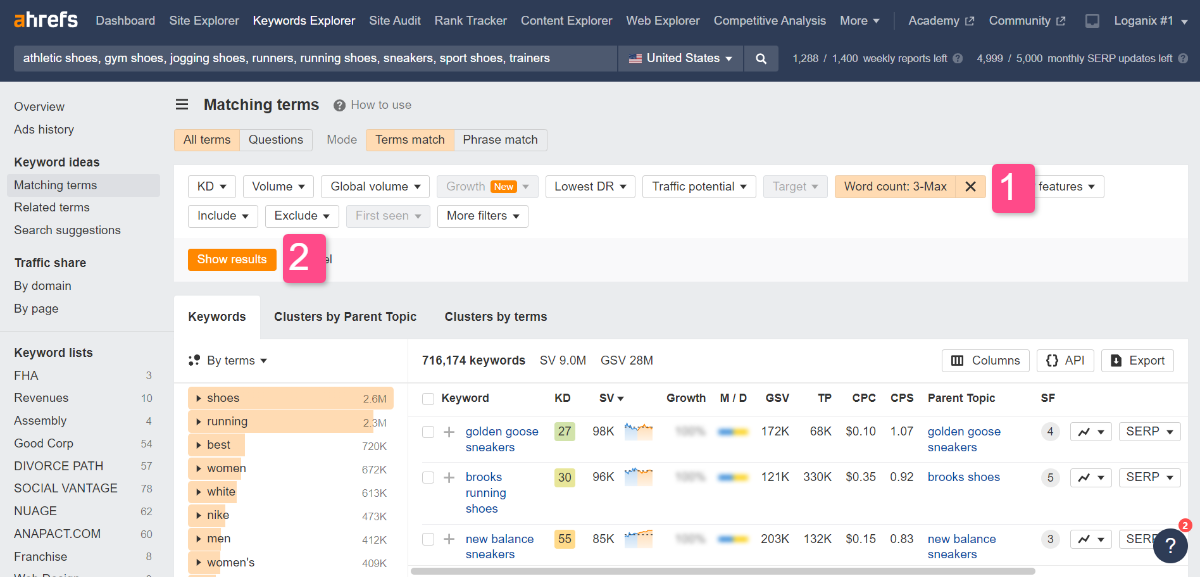This screenshot has width=1200, height=577.
Task: Open Loganix #1 account menu
Action: (x=1153, y=20)
